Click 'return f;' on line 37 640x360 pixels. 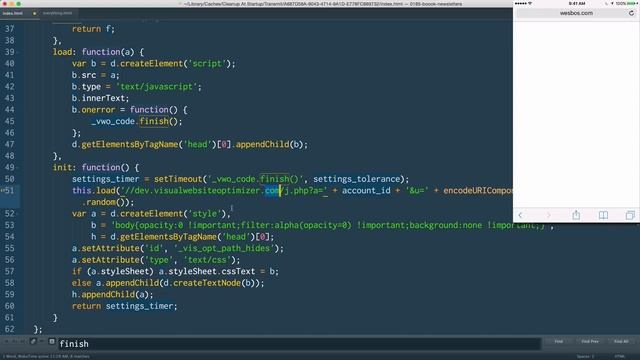tap(93, 29)
